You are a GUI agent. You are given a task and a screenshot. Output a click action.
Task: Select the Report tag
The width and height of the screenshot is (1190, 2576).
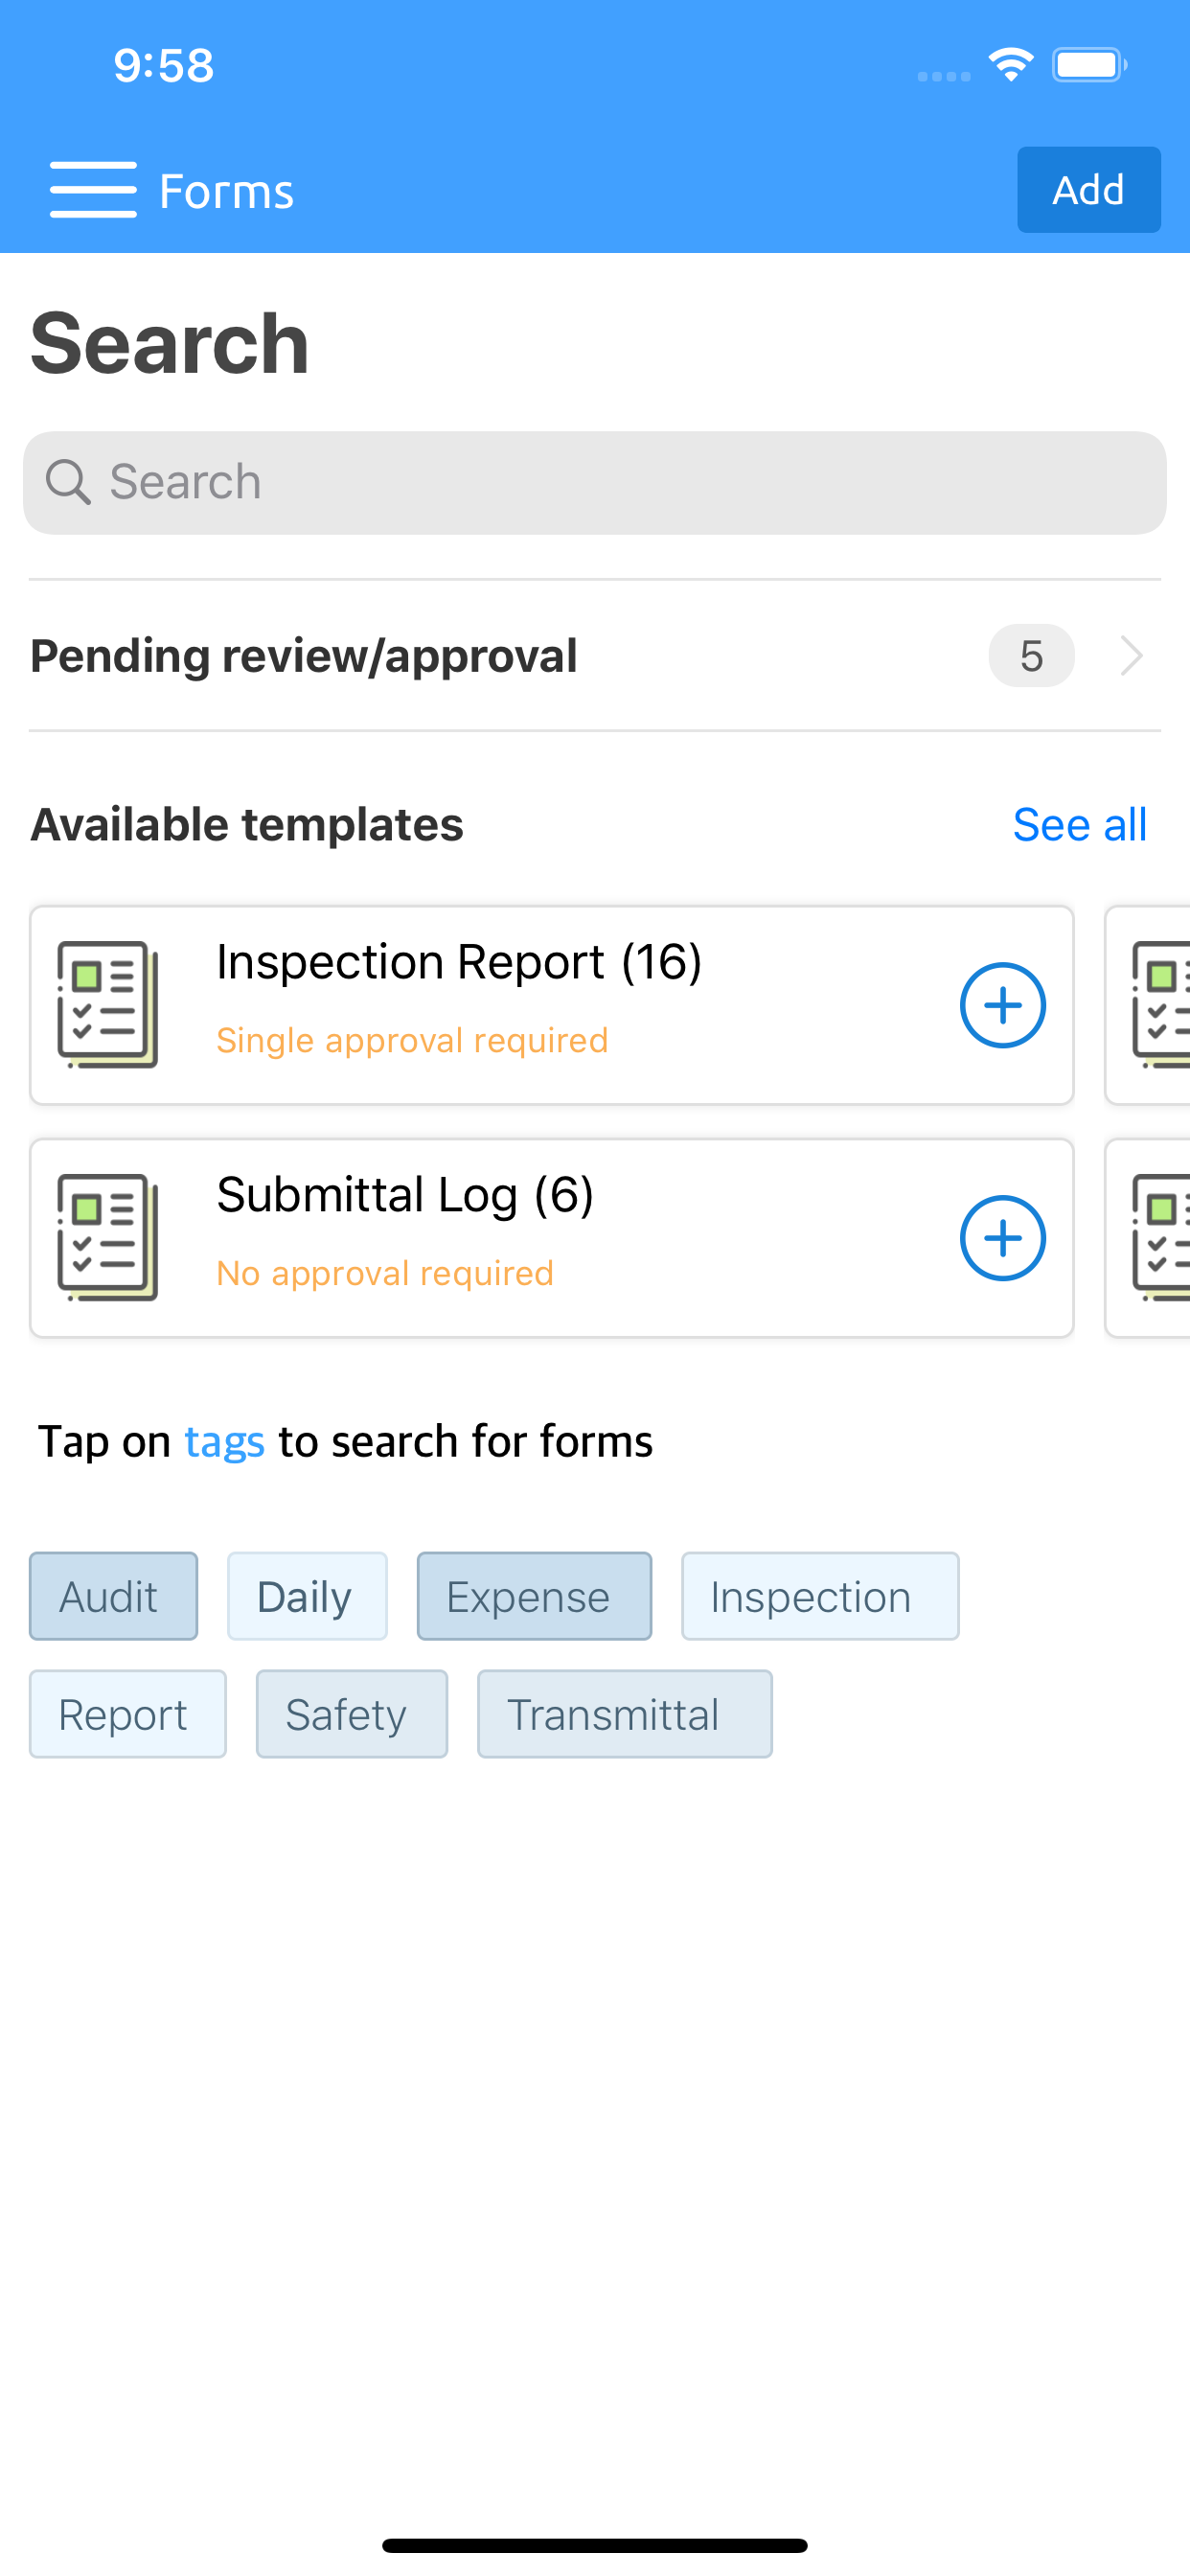click(x=127, y=1714)
